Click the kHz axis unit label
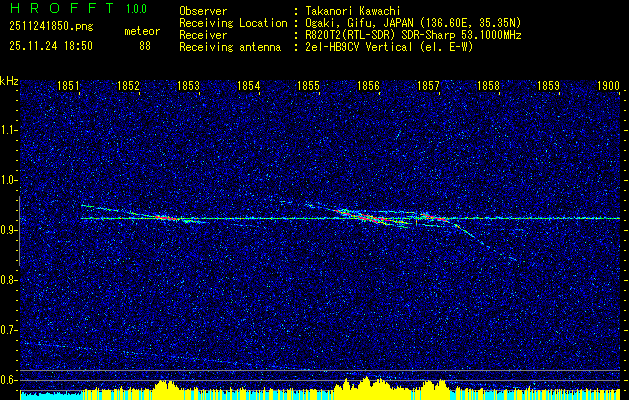This screenshot has height=400, width=629. [9, 81]
